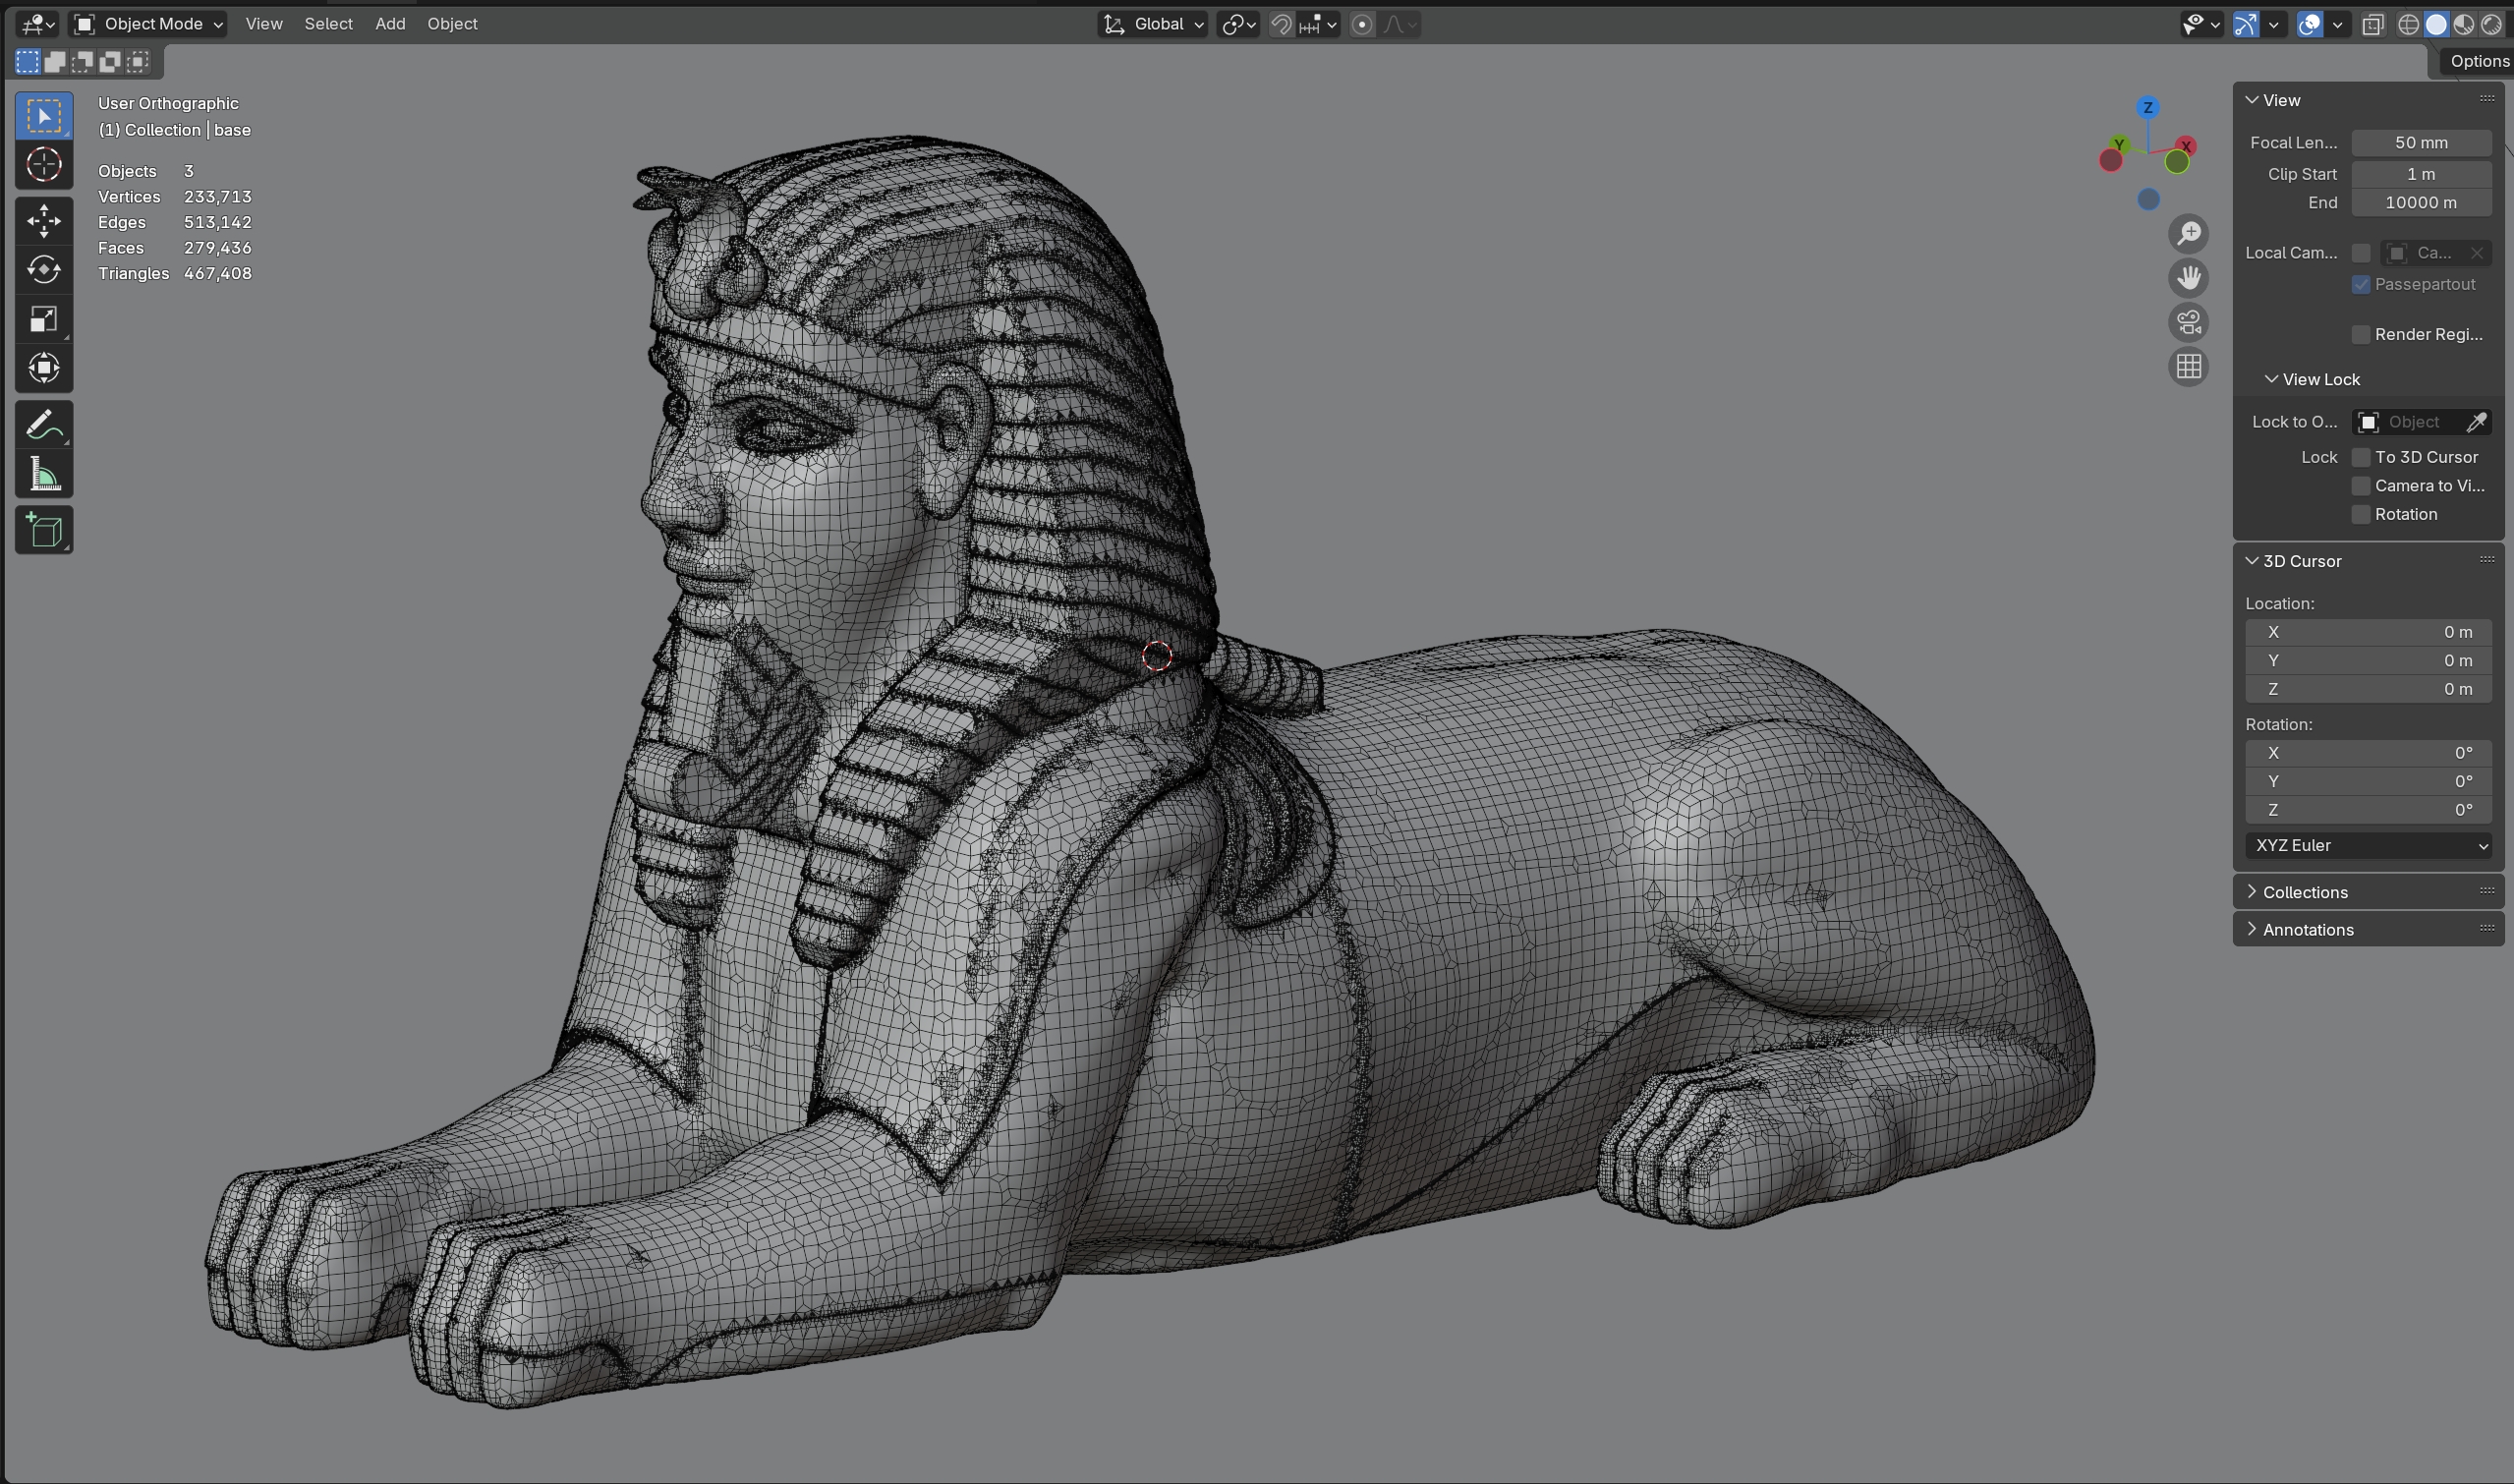Switch to orthographic/perspective grid icon
Image resolution: width=2514 pixels, height=1484 pixels.
(2188, 367)
